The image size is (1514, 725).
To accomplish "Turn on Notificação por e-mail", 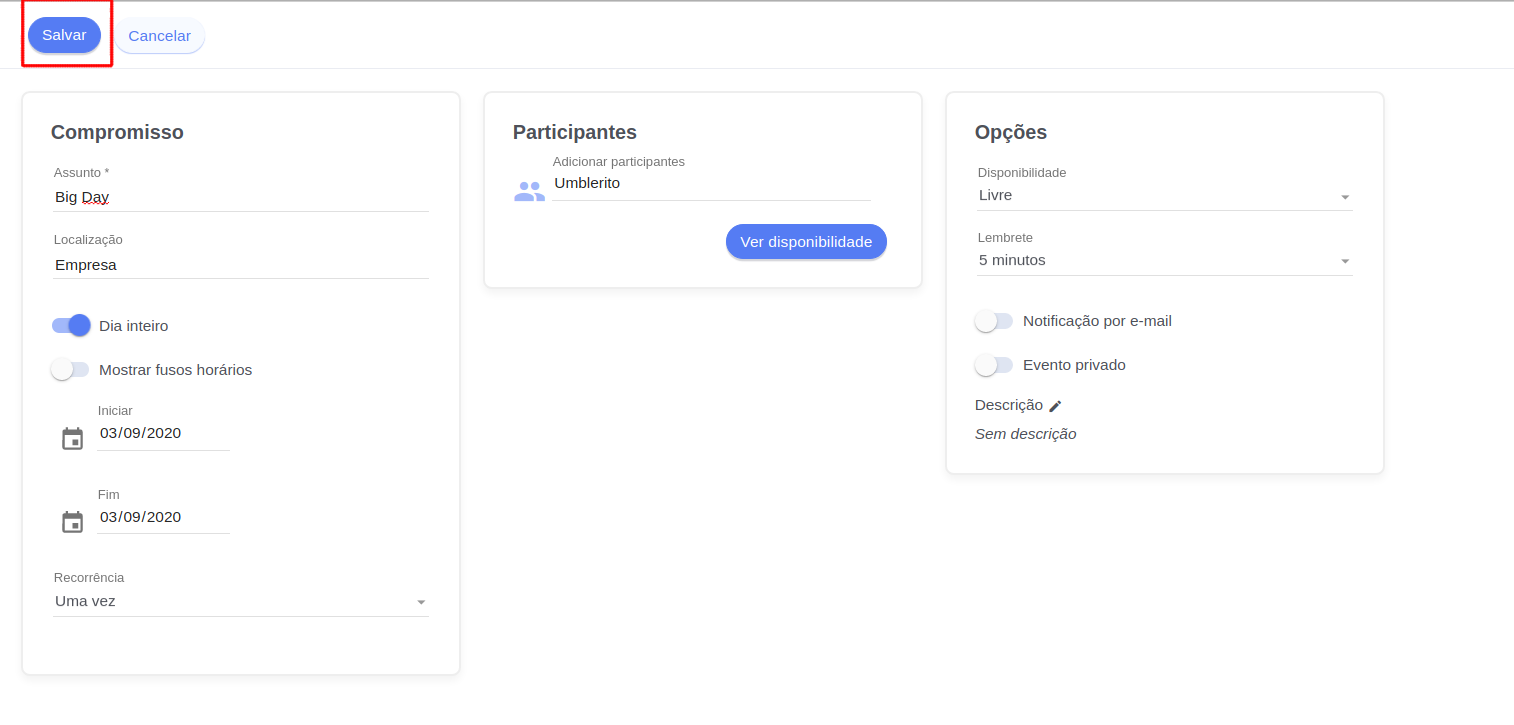I will point(994,321).
